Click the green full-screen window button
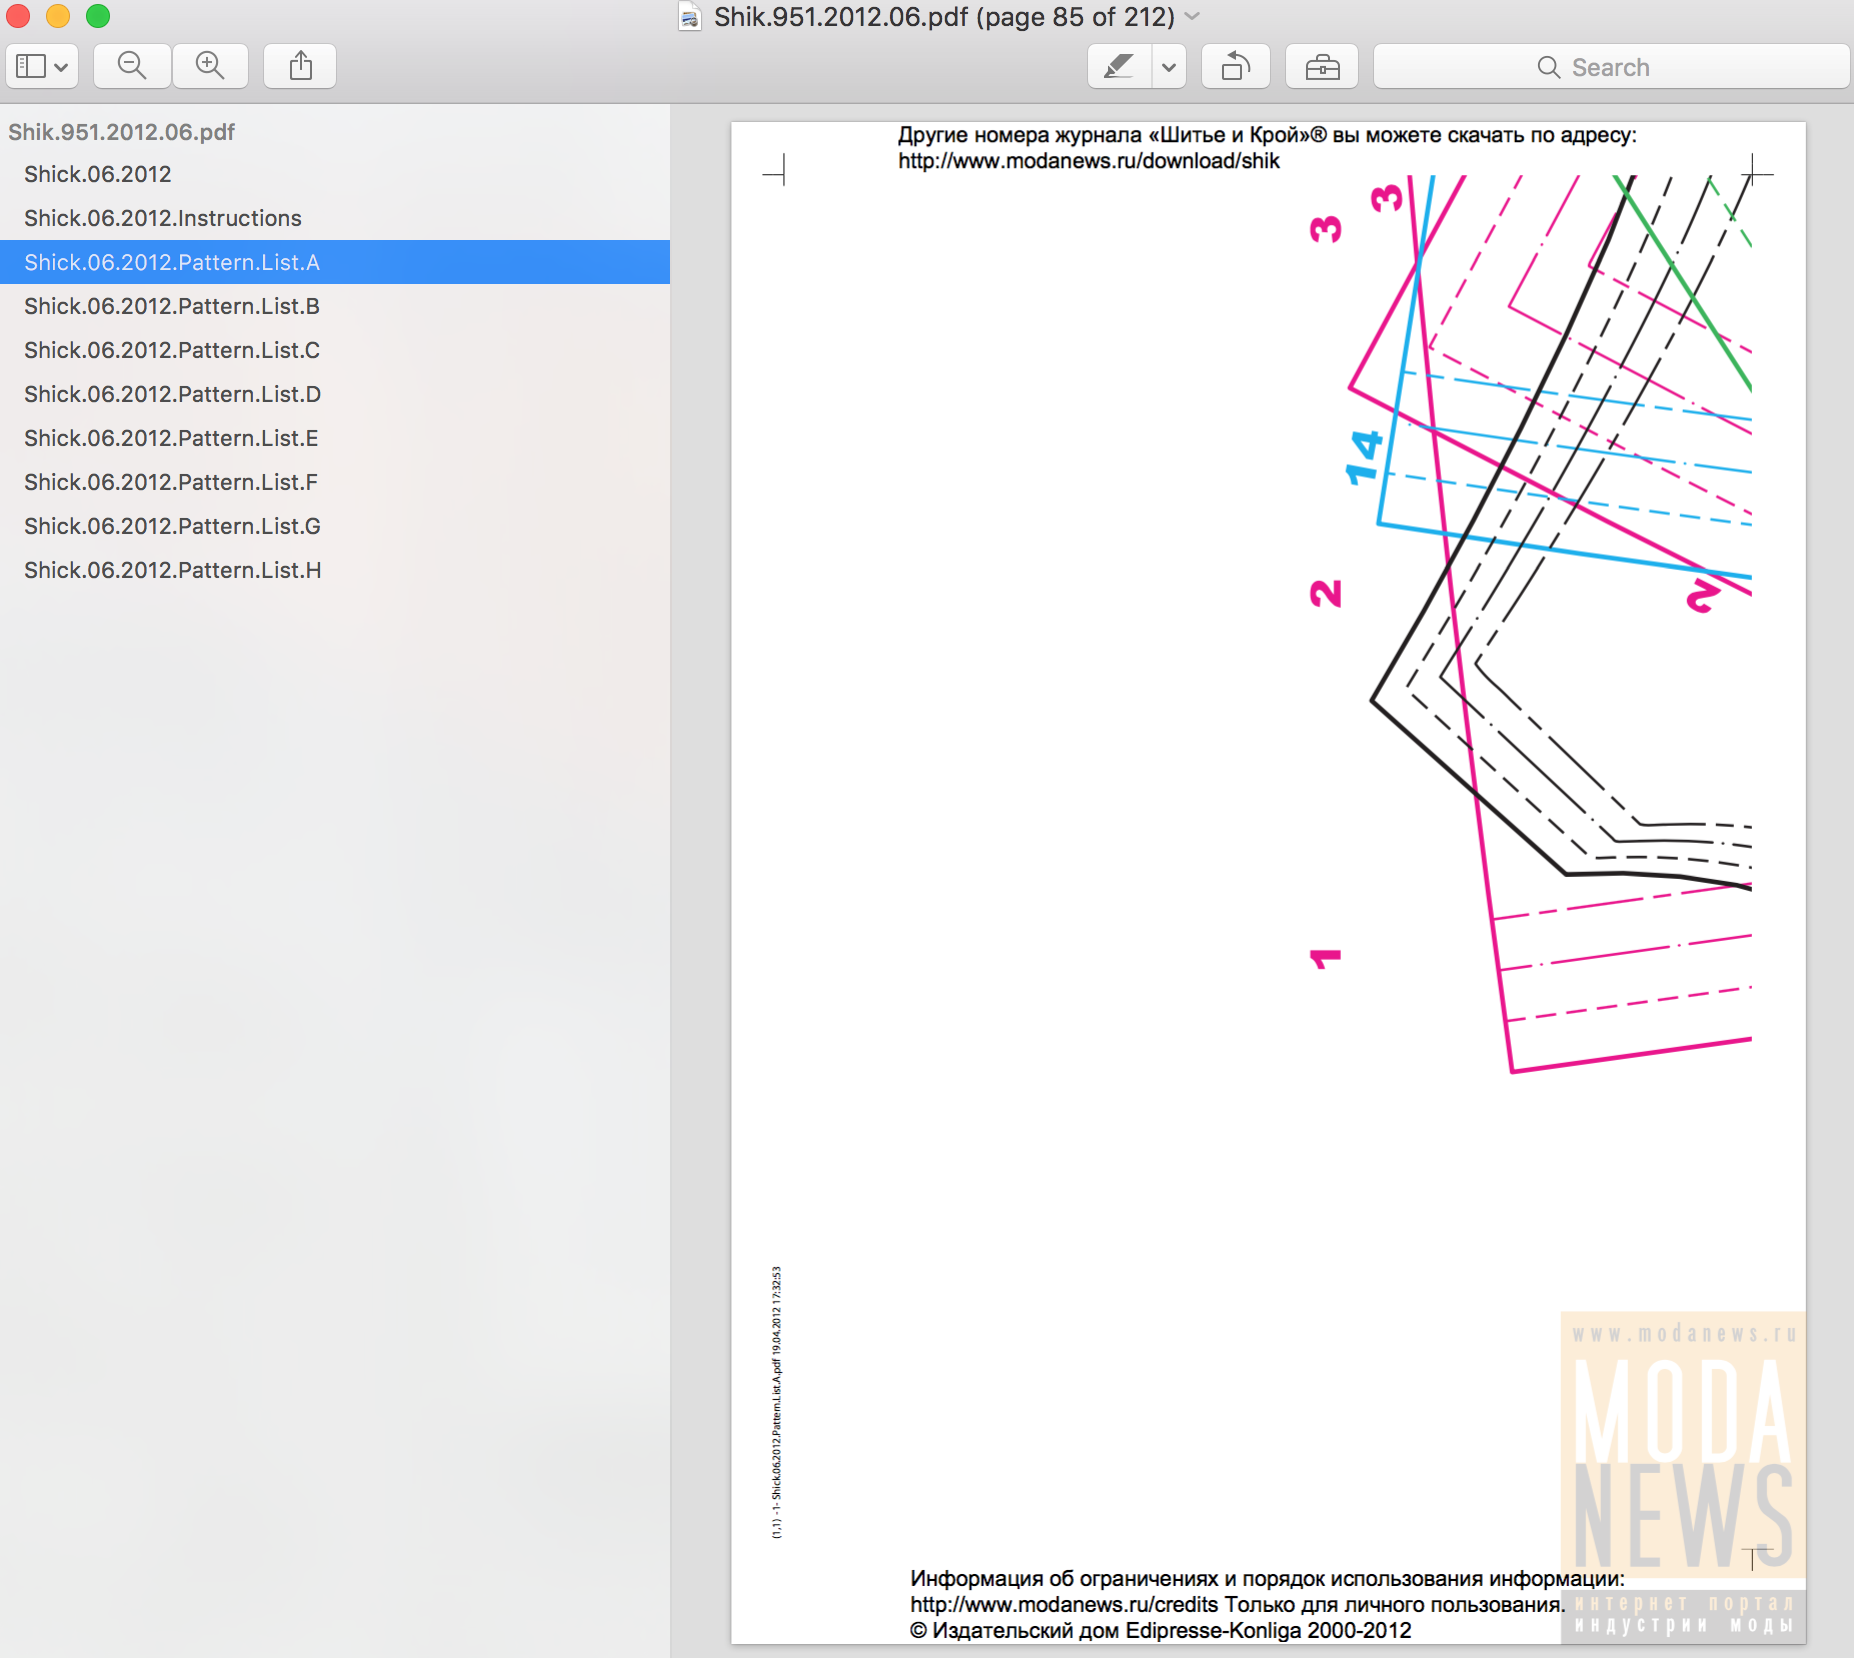The height and width of the screenshot is (1658, 1854). pyautogui.click(x=98, y=16)
